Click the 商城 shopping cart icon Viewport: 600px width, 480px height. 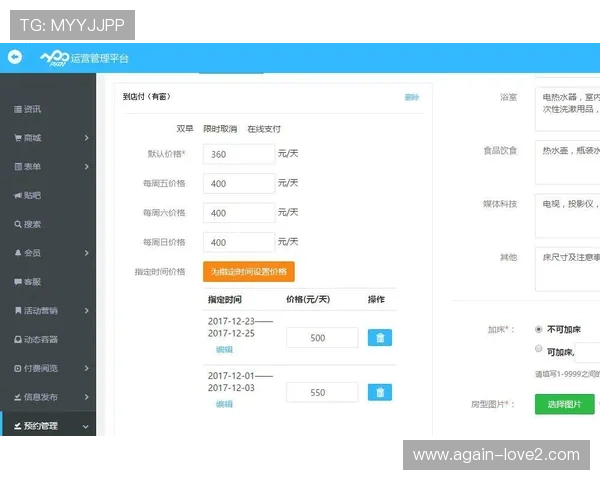pyautogui.click(x=18, y=138)
